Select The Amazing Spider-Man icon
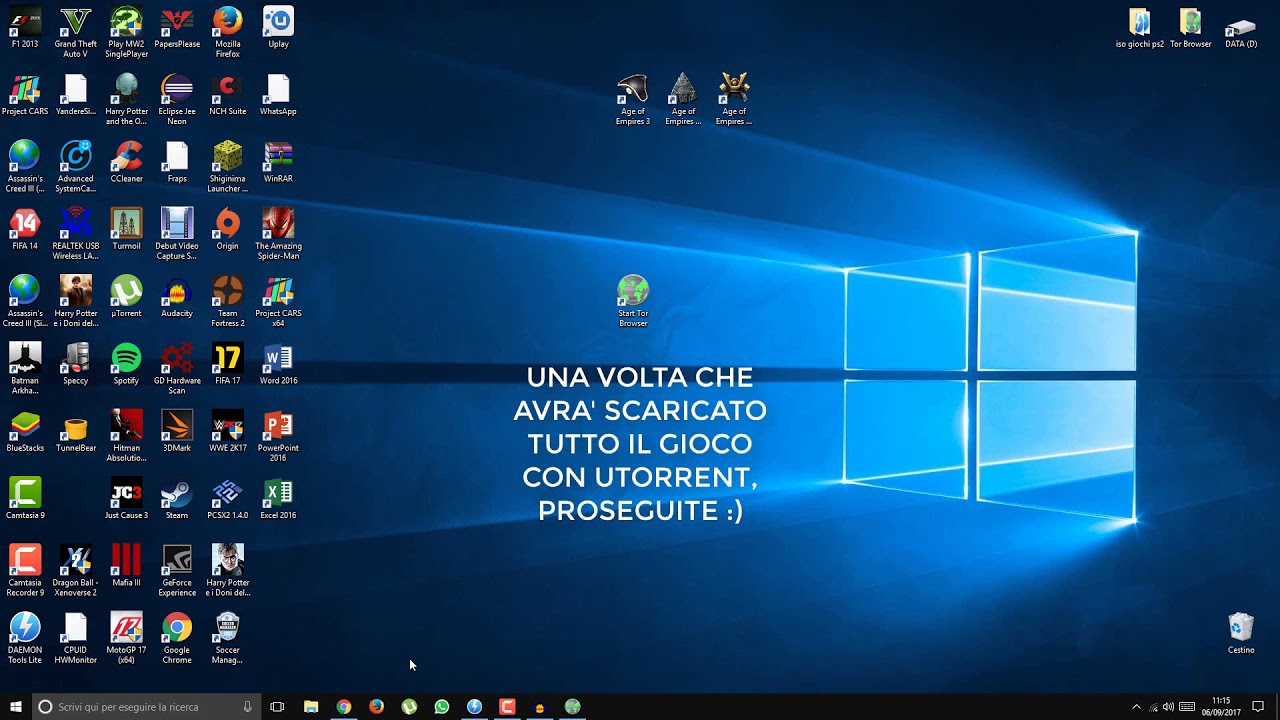This screenshot has height=720, width=1280. click(x=278, y=234)
